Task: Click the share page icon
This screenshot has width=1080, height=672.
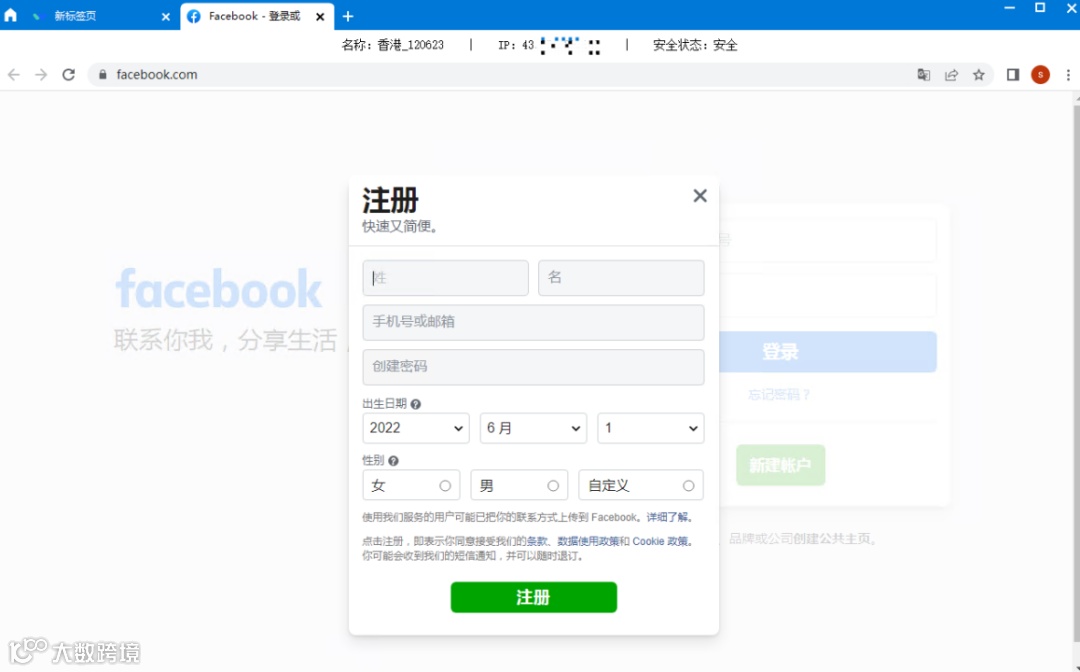Action: [x=951, y=74]
